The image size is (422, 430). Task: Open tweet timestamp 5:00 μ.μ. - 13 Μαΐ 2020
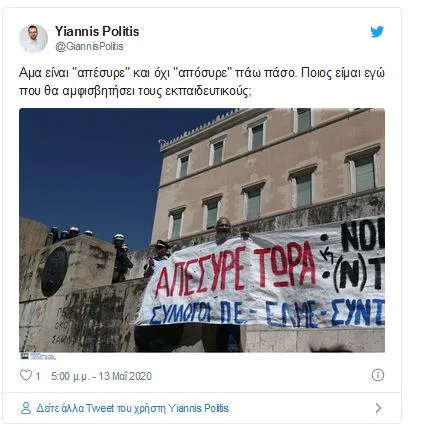coord(101,376)
